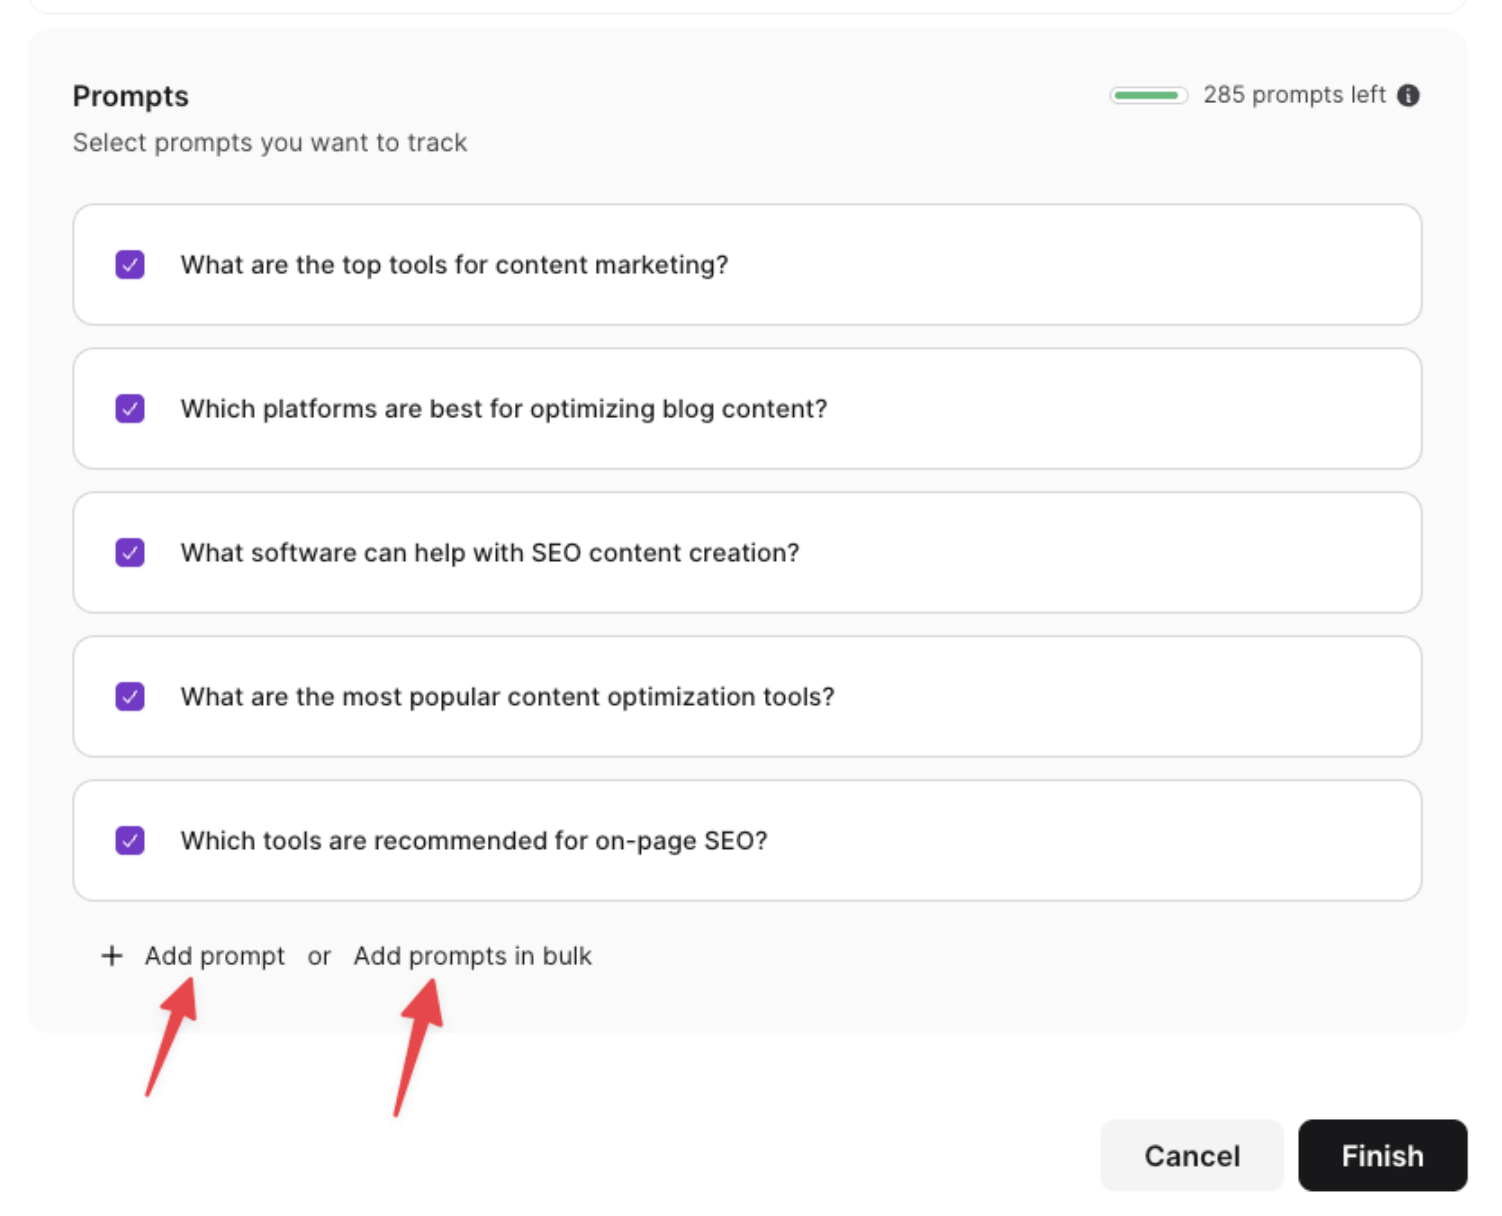Toggle the SEO content creation prompt checkbox
Viewport: 1502px width, 1216px height.
pyautogui.click(x=130, y=553)
